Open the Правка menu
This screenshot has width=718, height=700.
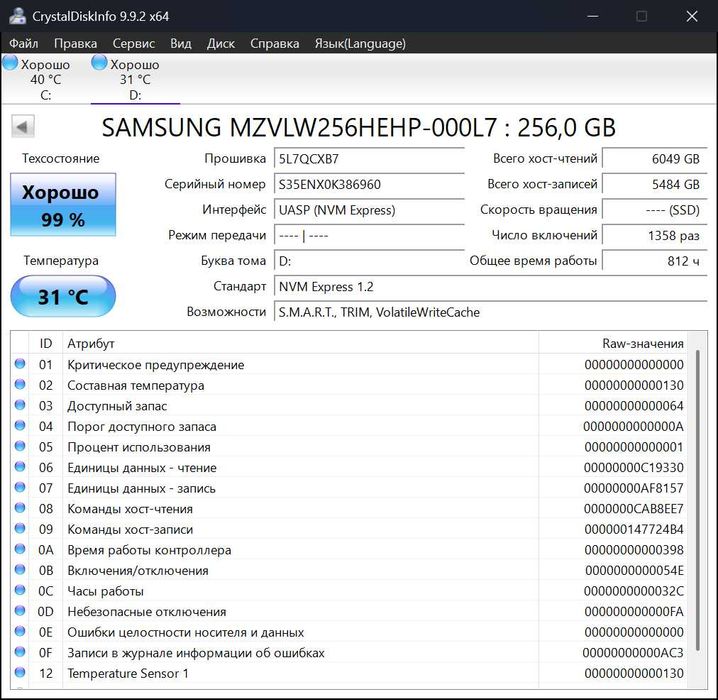[76, 43]
